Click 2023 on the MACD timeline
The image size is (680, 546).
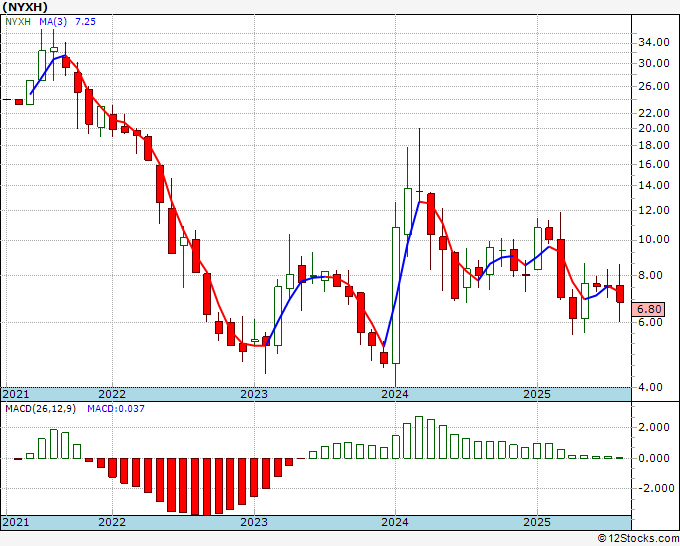pyautogui.click(x=254, y=522)
